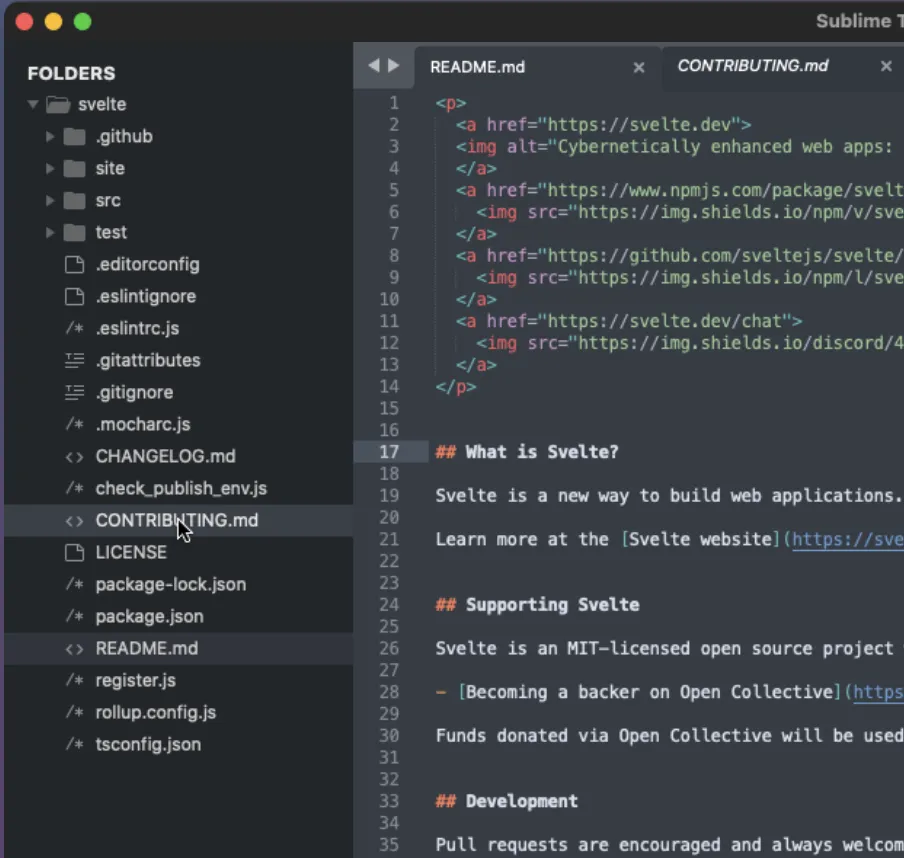Click the check_publish_env.js file icon
This screenshot has width=904, height=858.
tap(74, 488)
